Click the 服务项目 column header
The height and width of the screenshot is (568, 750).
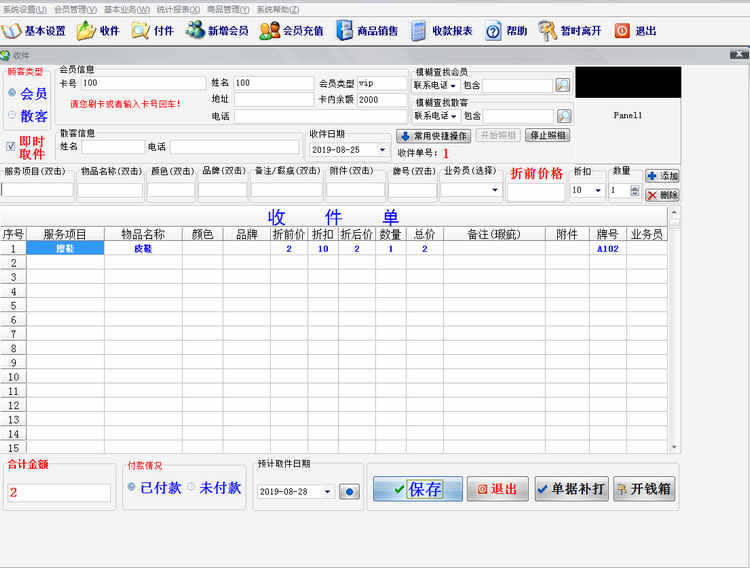click(65, 234)
